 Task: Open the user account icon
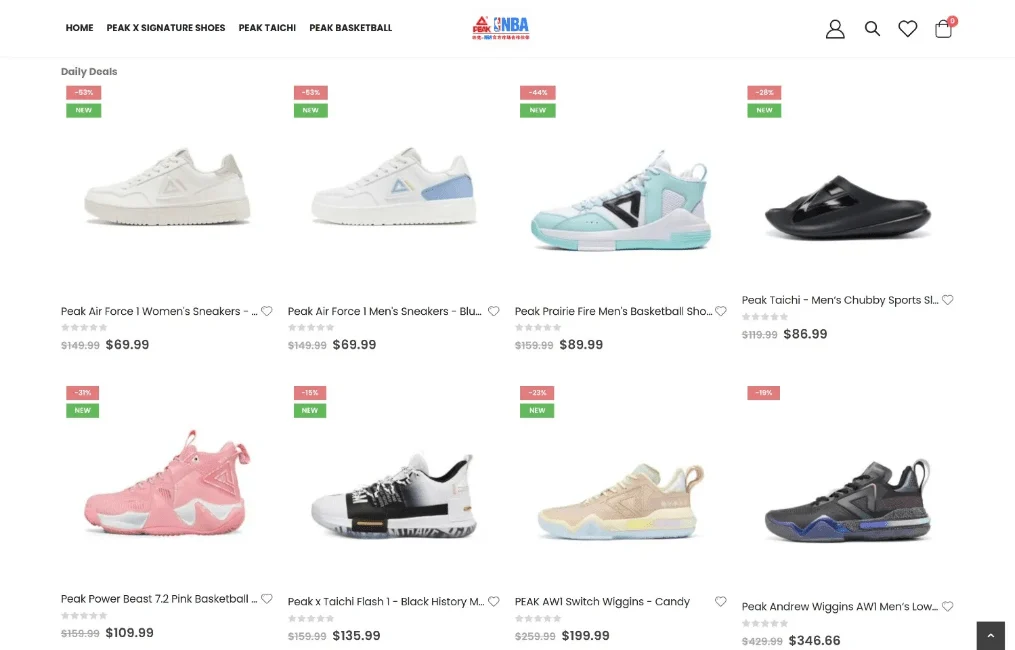pyautogui.click(x=835, y=28)
